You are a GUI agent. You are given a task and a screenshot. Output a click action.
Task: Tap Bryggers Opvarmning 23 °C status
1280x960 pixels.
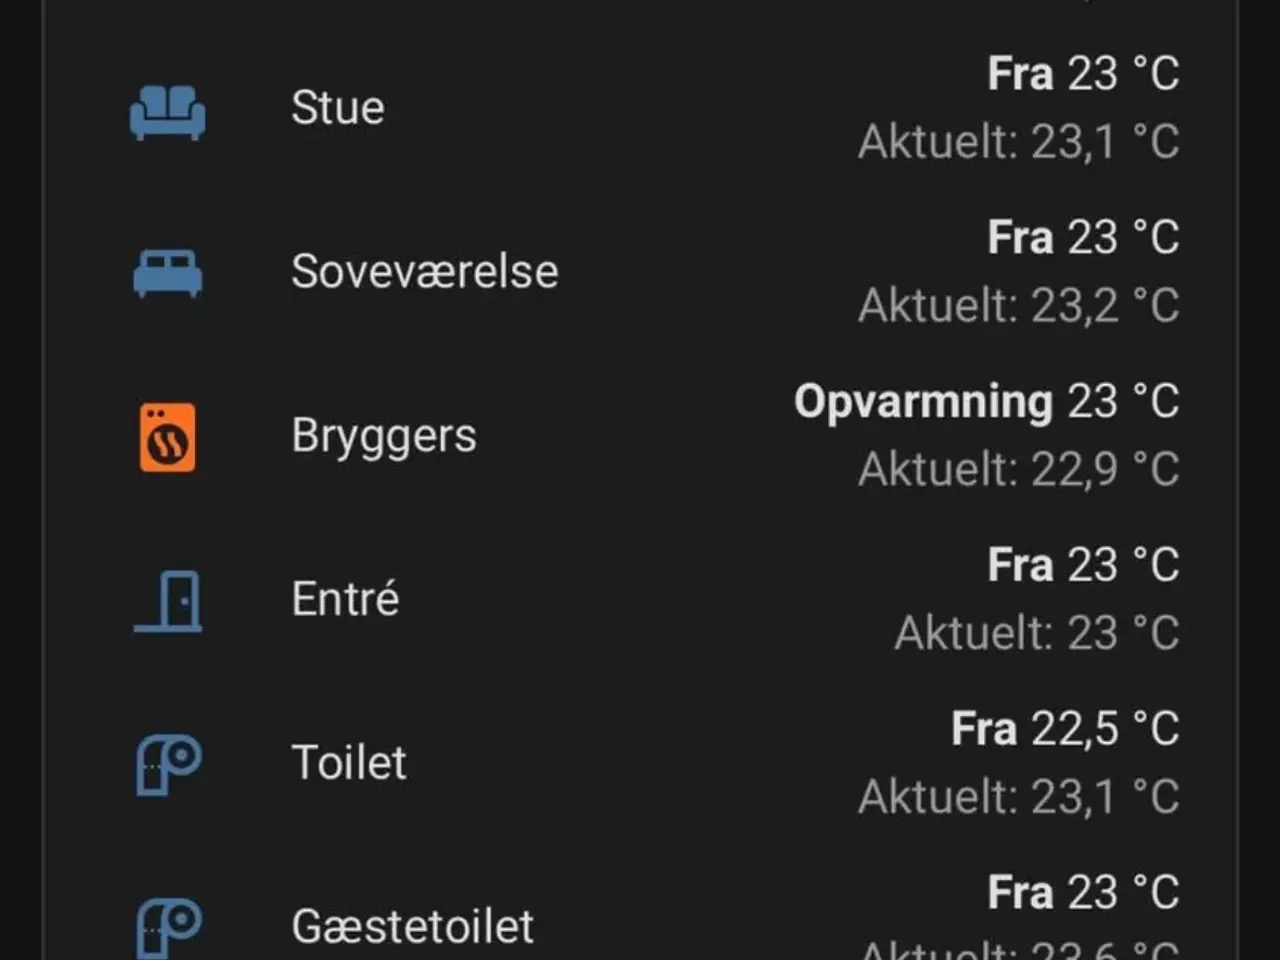(x=987, y=403)
